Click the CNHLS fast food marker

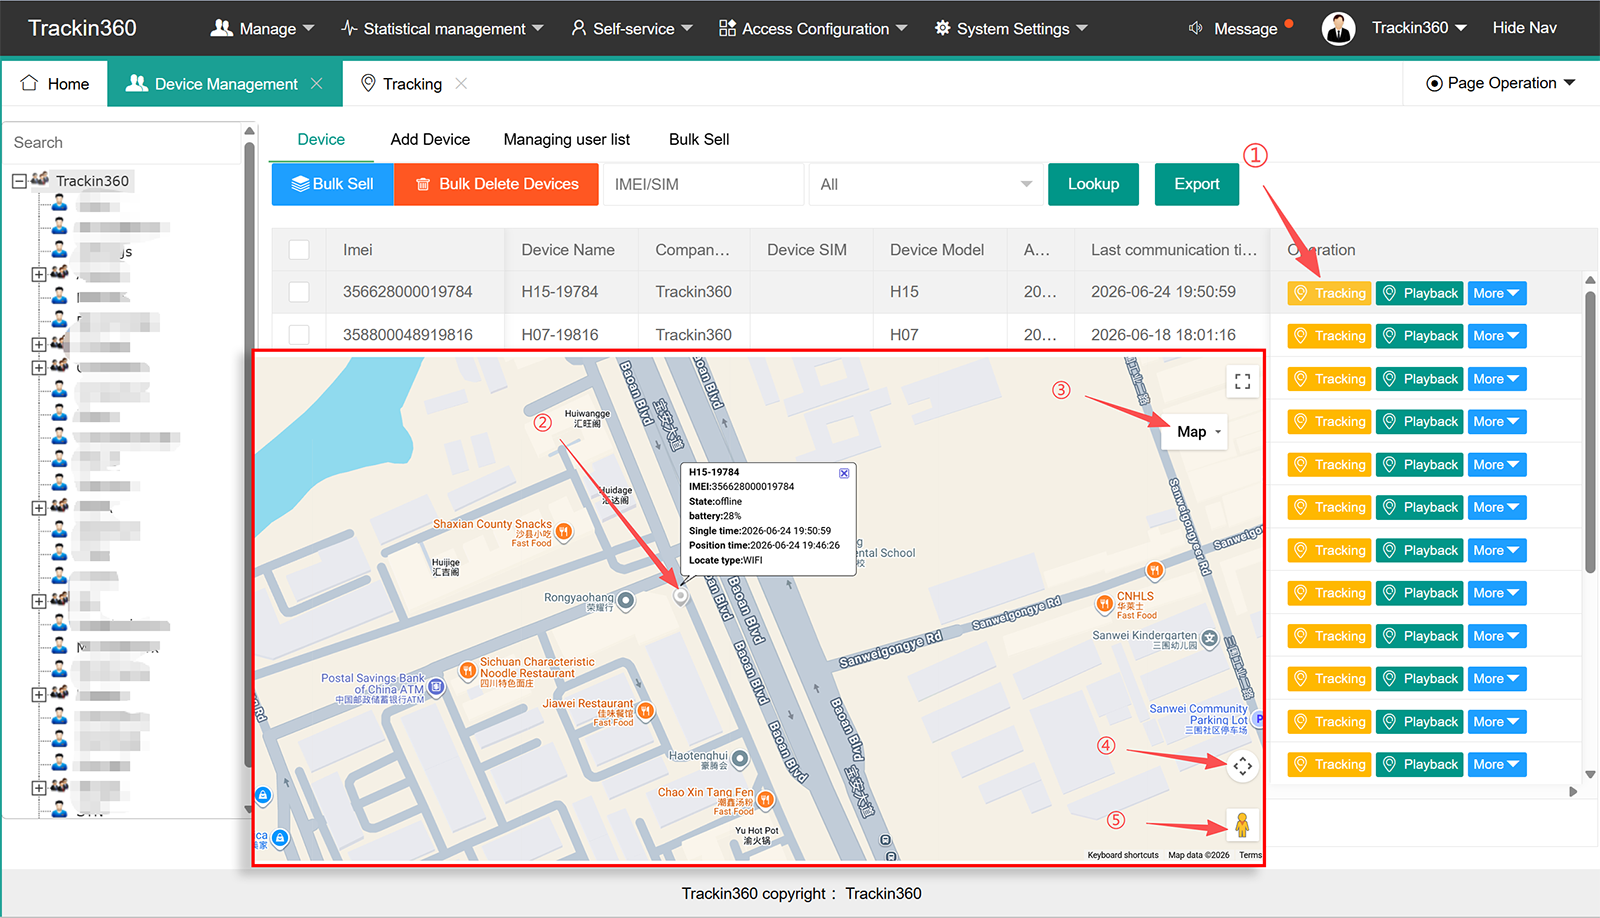click(1104, 603)
